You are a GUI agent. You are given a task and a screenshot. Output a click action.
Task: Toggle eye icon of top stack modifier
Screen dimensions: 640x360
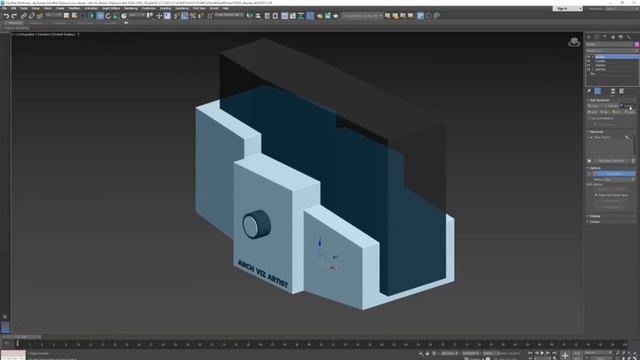(x=588, y=57)
